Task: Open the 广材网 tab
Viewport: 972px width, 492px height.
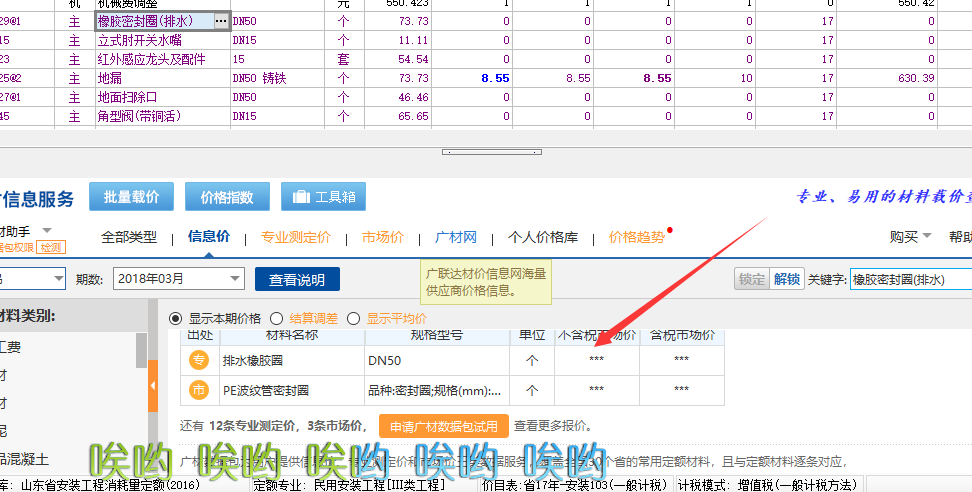Action: click(456, 237)
